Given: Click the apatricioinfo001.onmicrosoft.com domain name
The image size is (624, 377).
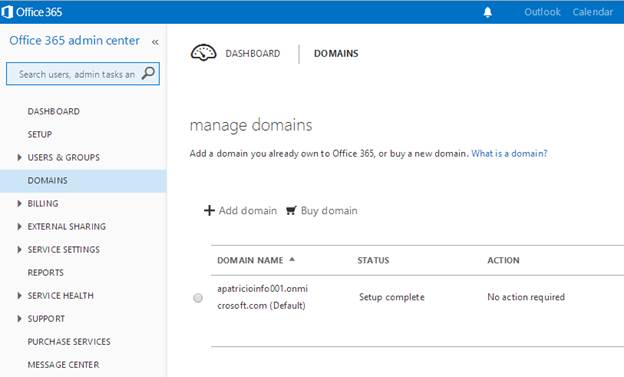Looking at the screenshot, I should [x=262, y=297].
